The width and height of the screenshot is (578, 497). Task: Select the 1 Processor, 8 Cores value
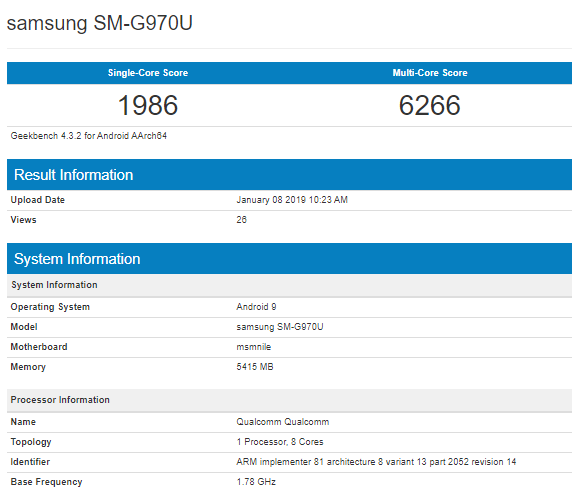(x=280, y=442)
